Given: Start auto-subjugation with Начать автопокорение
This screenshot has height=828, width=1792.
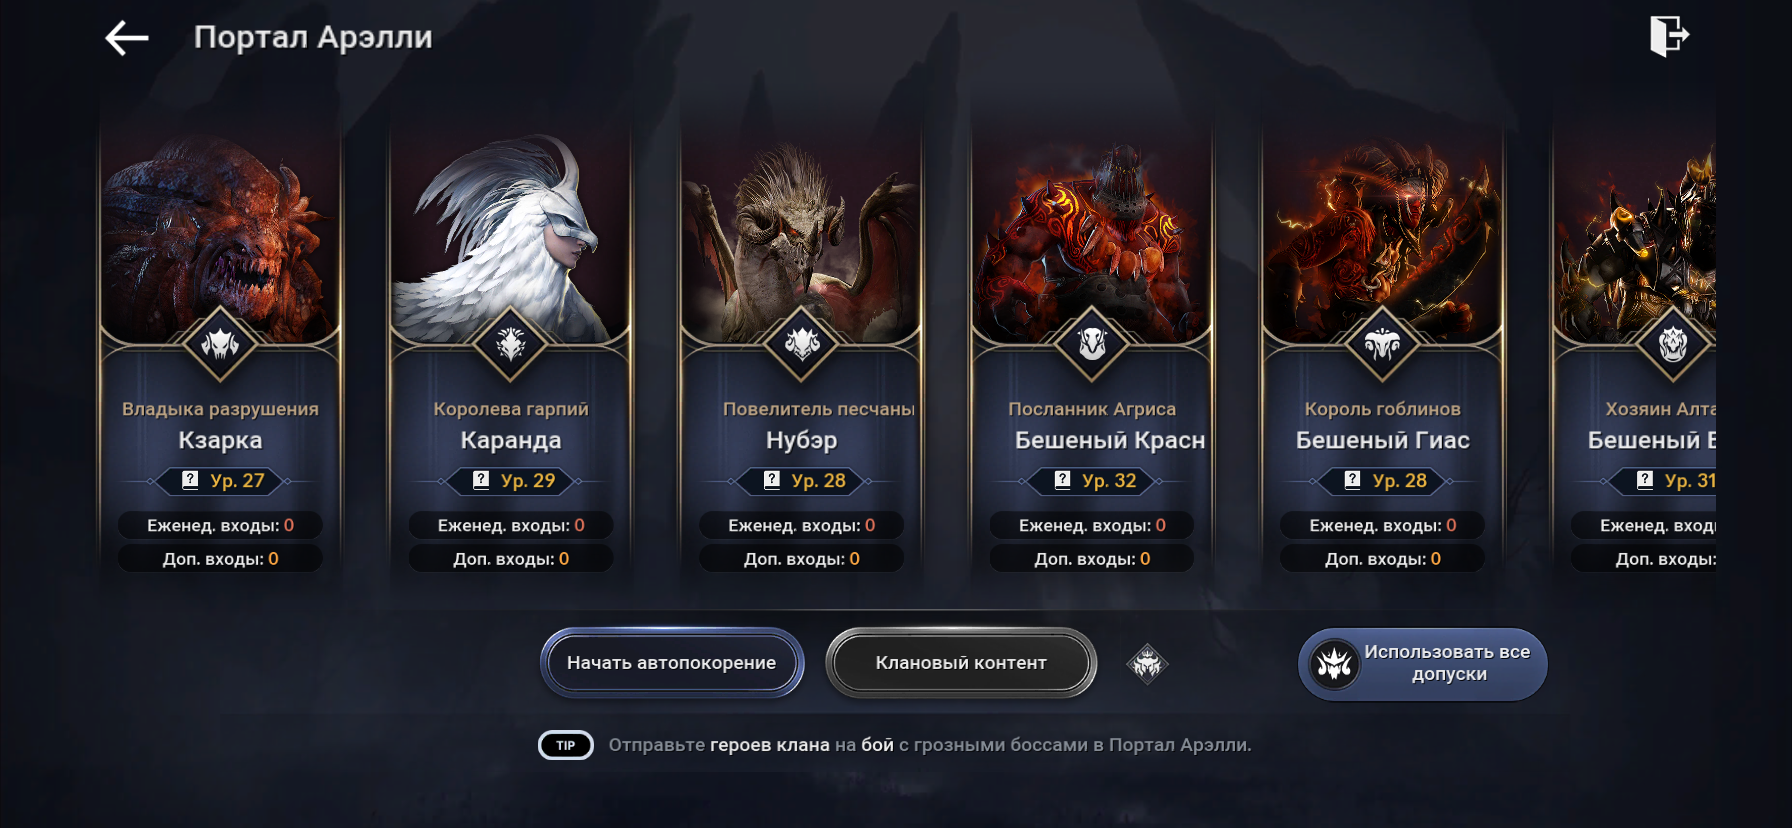Looking at the screenshot, I should pyautogui.click(x=672, y=663).
